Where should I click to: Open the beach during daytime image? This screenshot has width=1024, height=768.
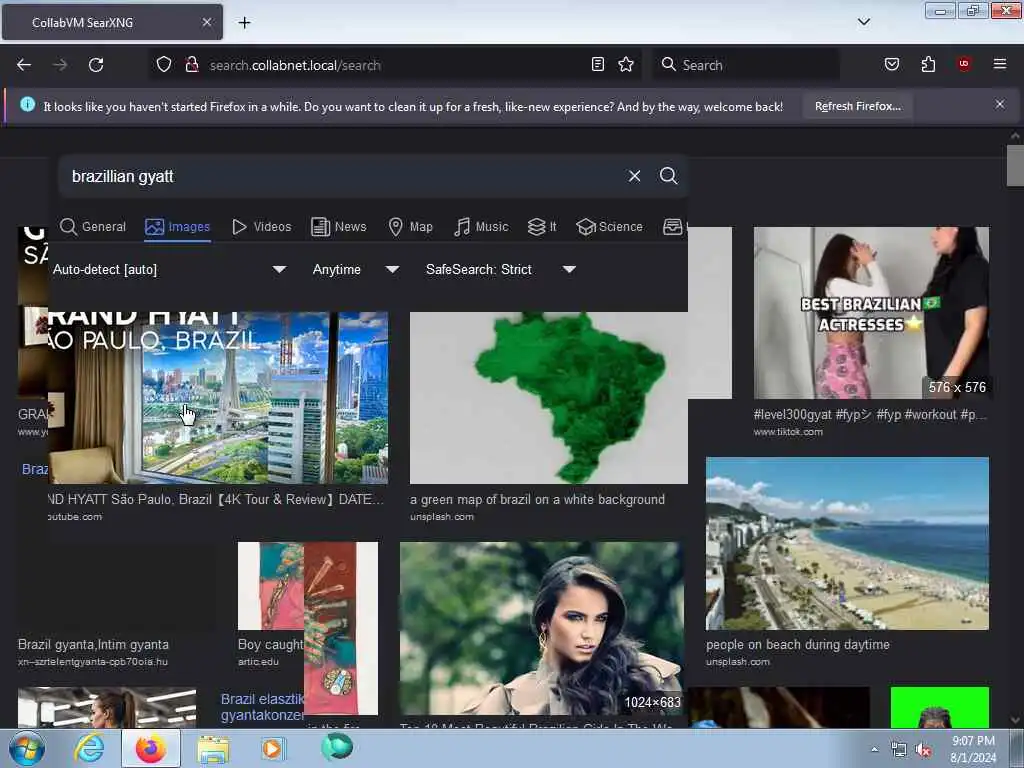point(847,543)
